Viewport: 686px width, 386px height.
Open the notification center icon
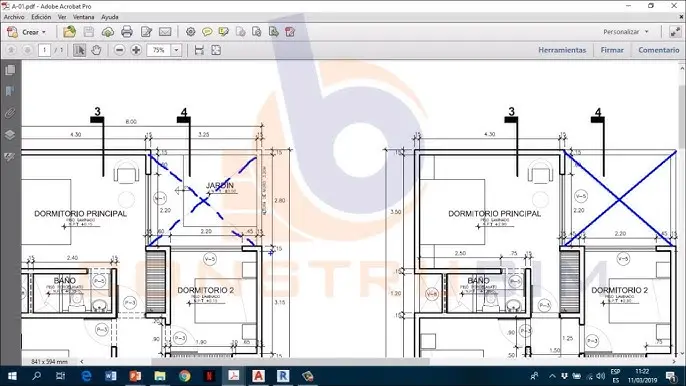click(x=672, y=376)
